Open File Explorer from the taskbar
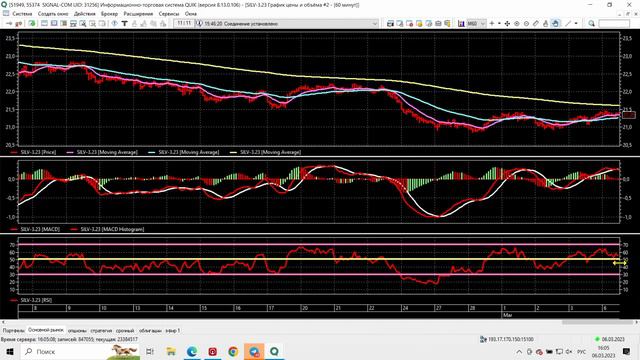The width and height of the screenshot is (640, 360). click(x=171, y=351)
